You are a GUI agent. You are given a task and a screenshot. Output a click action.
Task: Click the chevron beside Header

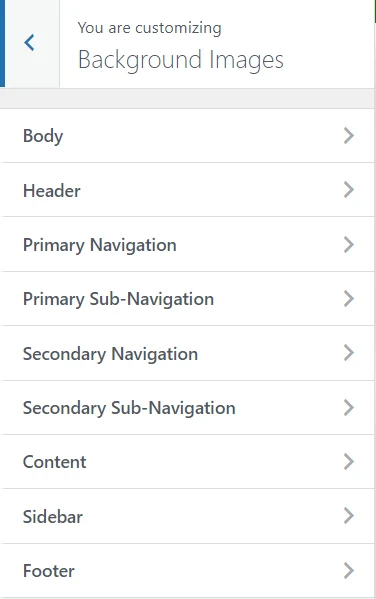click(349, 190)
